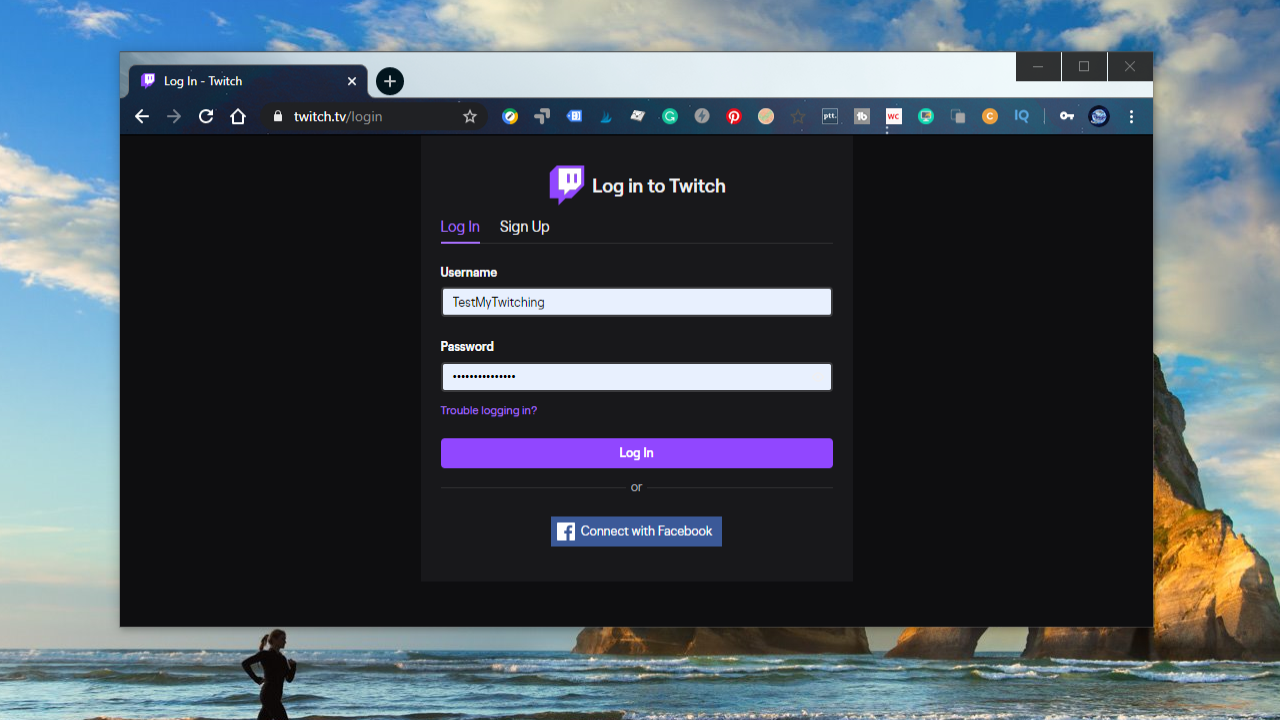This screenshot has height=720, width=1280.
Task: Focus the Username input field
Action: click(637, 302)
